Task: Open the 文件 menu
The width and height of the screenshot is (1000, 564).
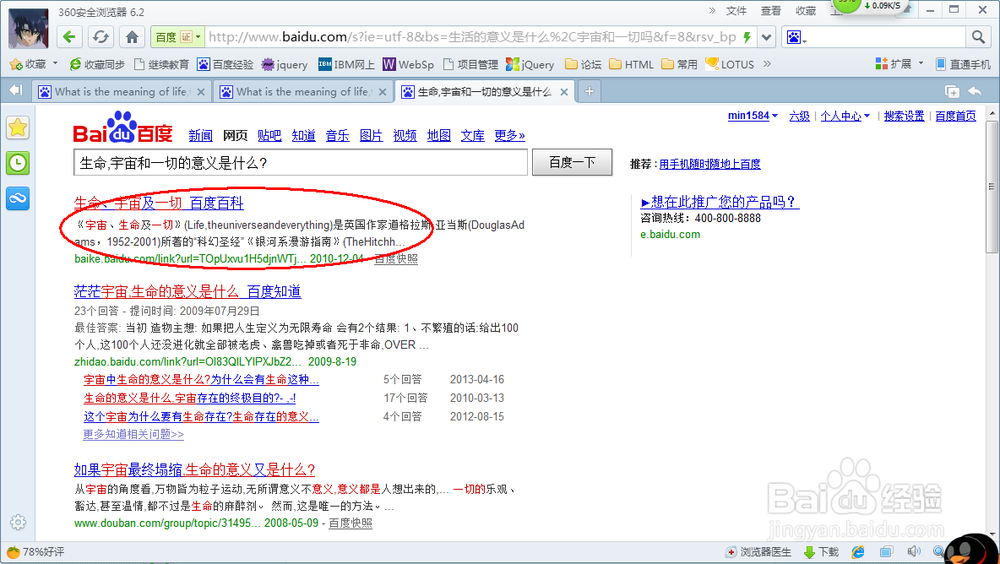Action: pyautogui.click(x=736, y=11)
